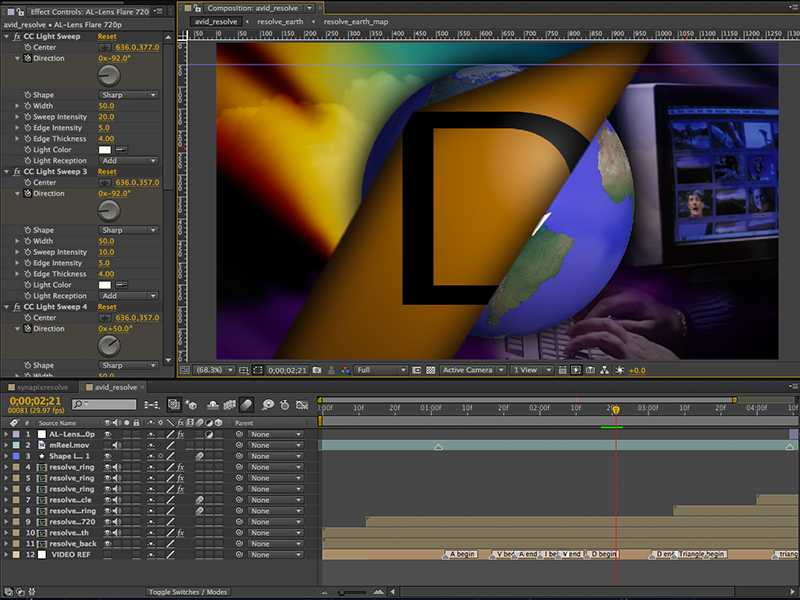Screen dimensions: 800x600
Task: Mute audio of mReel.mov layer
Action: click(116, 445)
